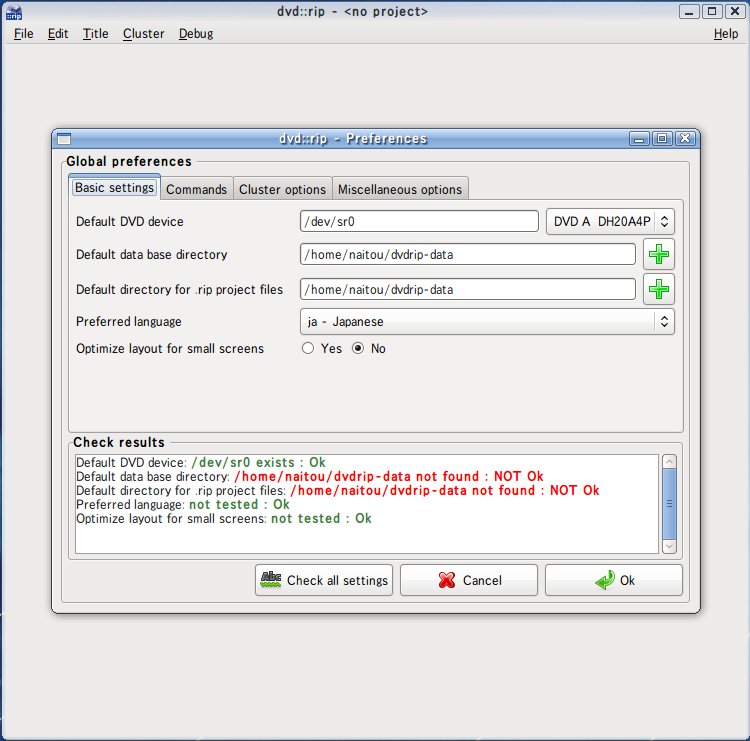Screen dimensions: 750x741
Task: Click the 'Default DVD device' setting label
Action: 130,221
